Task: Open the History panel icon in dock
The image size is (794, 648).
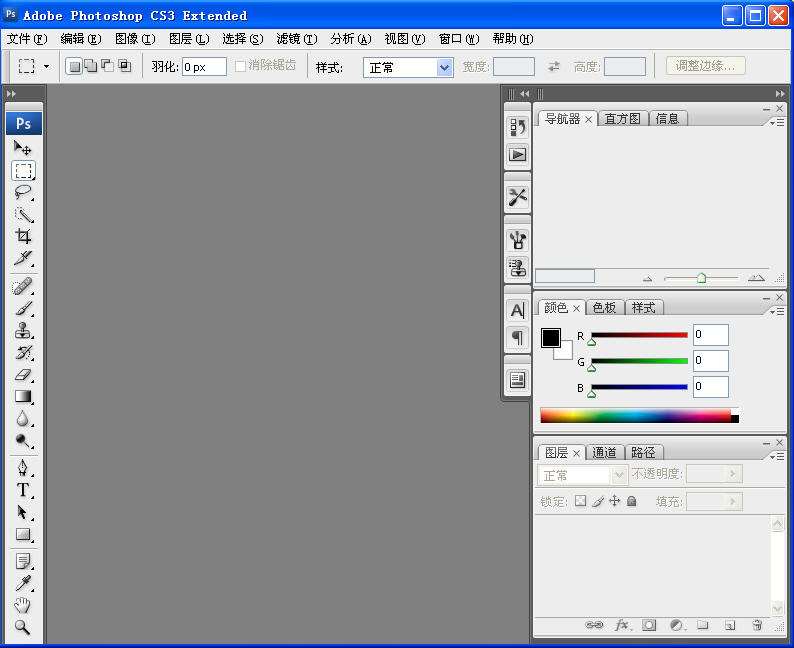Action: [x=518, y=127]
